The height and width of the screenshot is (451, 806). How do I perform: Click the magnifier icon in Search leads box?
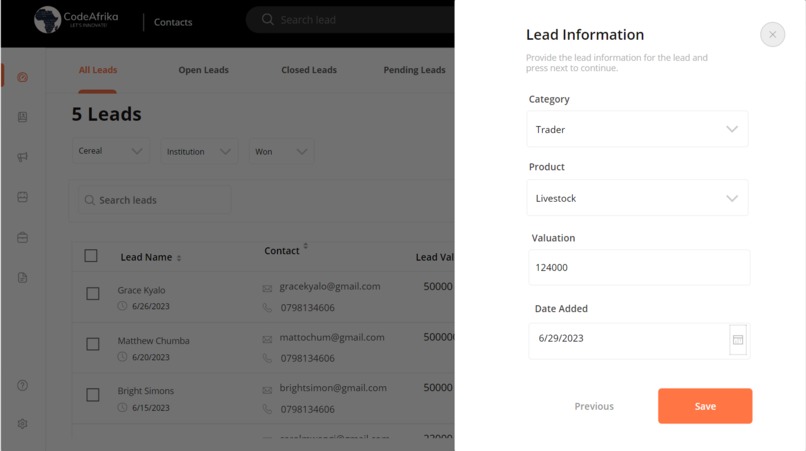point(89,200)
